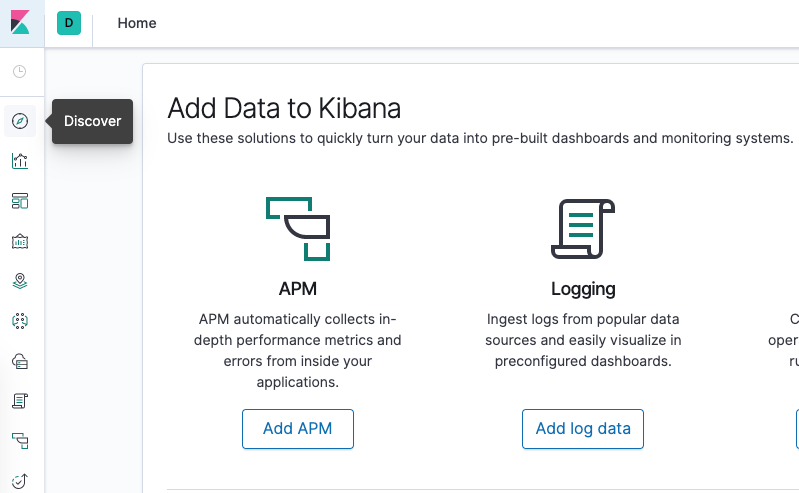Click the Logging scroll illustration
Image resolution: width=799 pixels, height=493 pixels.
click(583, 229)
